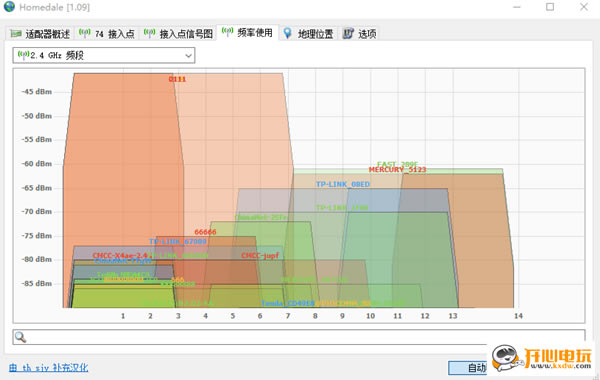Click the antenna icon on 频率使用 tab

coord(227,32)
